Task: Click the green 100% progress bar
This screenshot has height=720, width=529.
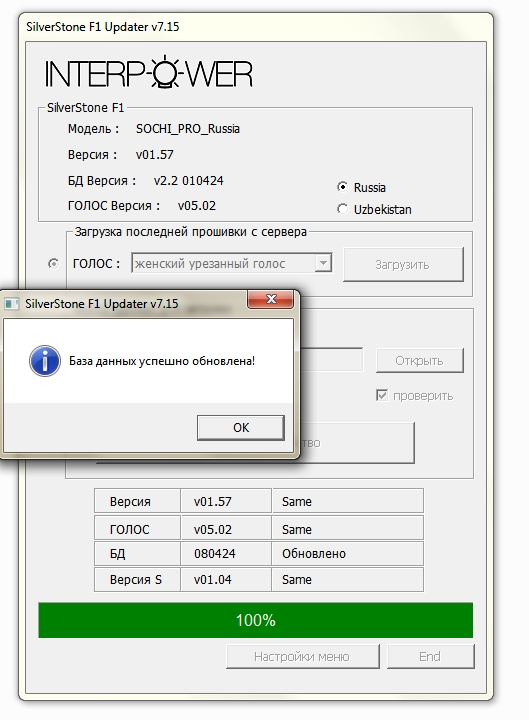Action: 255,620
